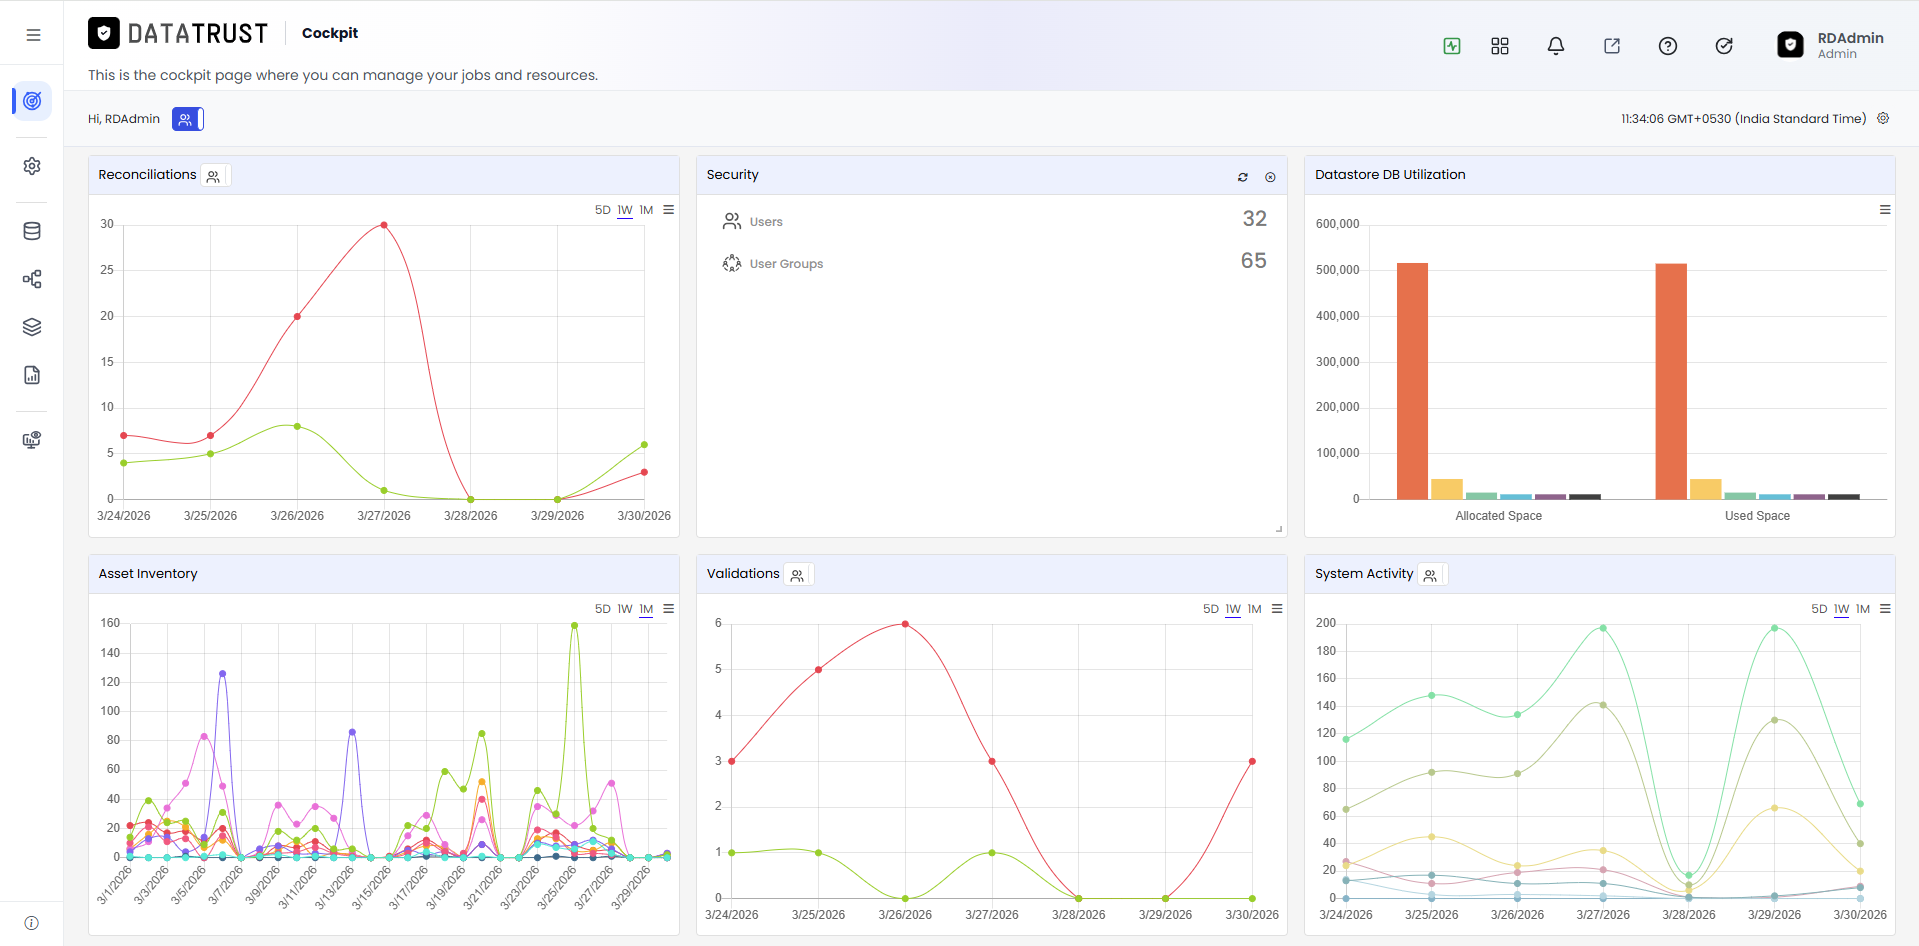Viewport: 1919px width, 946px height.
Task: Select 1M range on System Activity chart
Action: [1863, 609]
